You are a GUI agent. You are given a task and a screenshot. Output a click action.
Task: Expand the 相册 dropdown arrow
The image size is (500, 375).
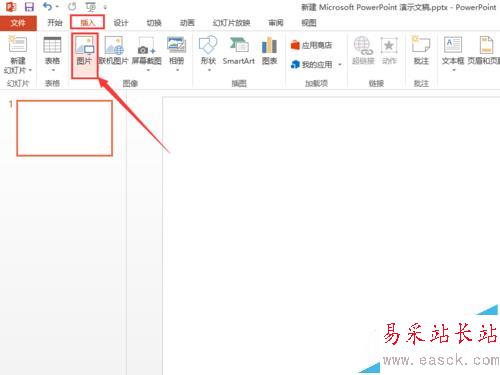[177, 70]
